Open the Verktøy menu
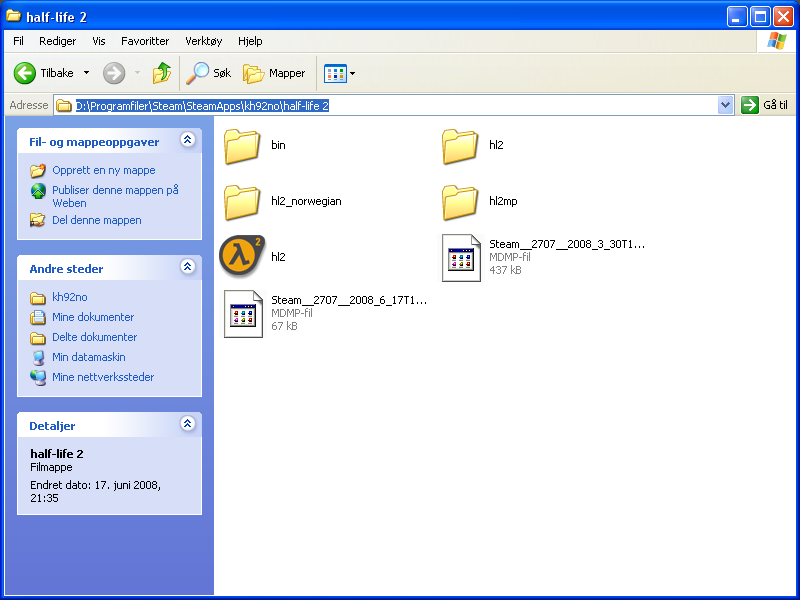The width and height of the screenshot is (800, 600). (205, 41)
